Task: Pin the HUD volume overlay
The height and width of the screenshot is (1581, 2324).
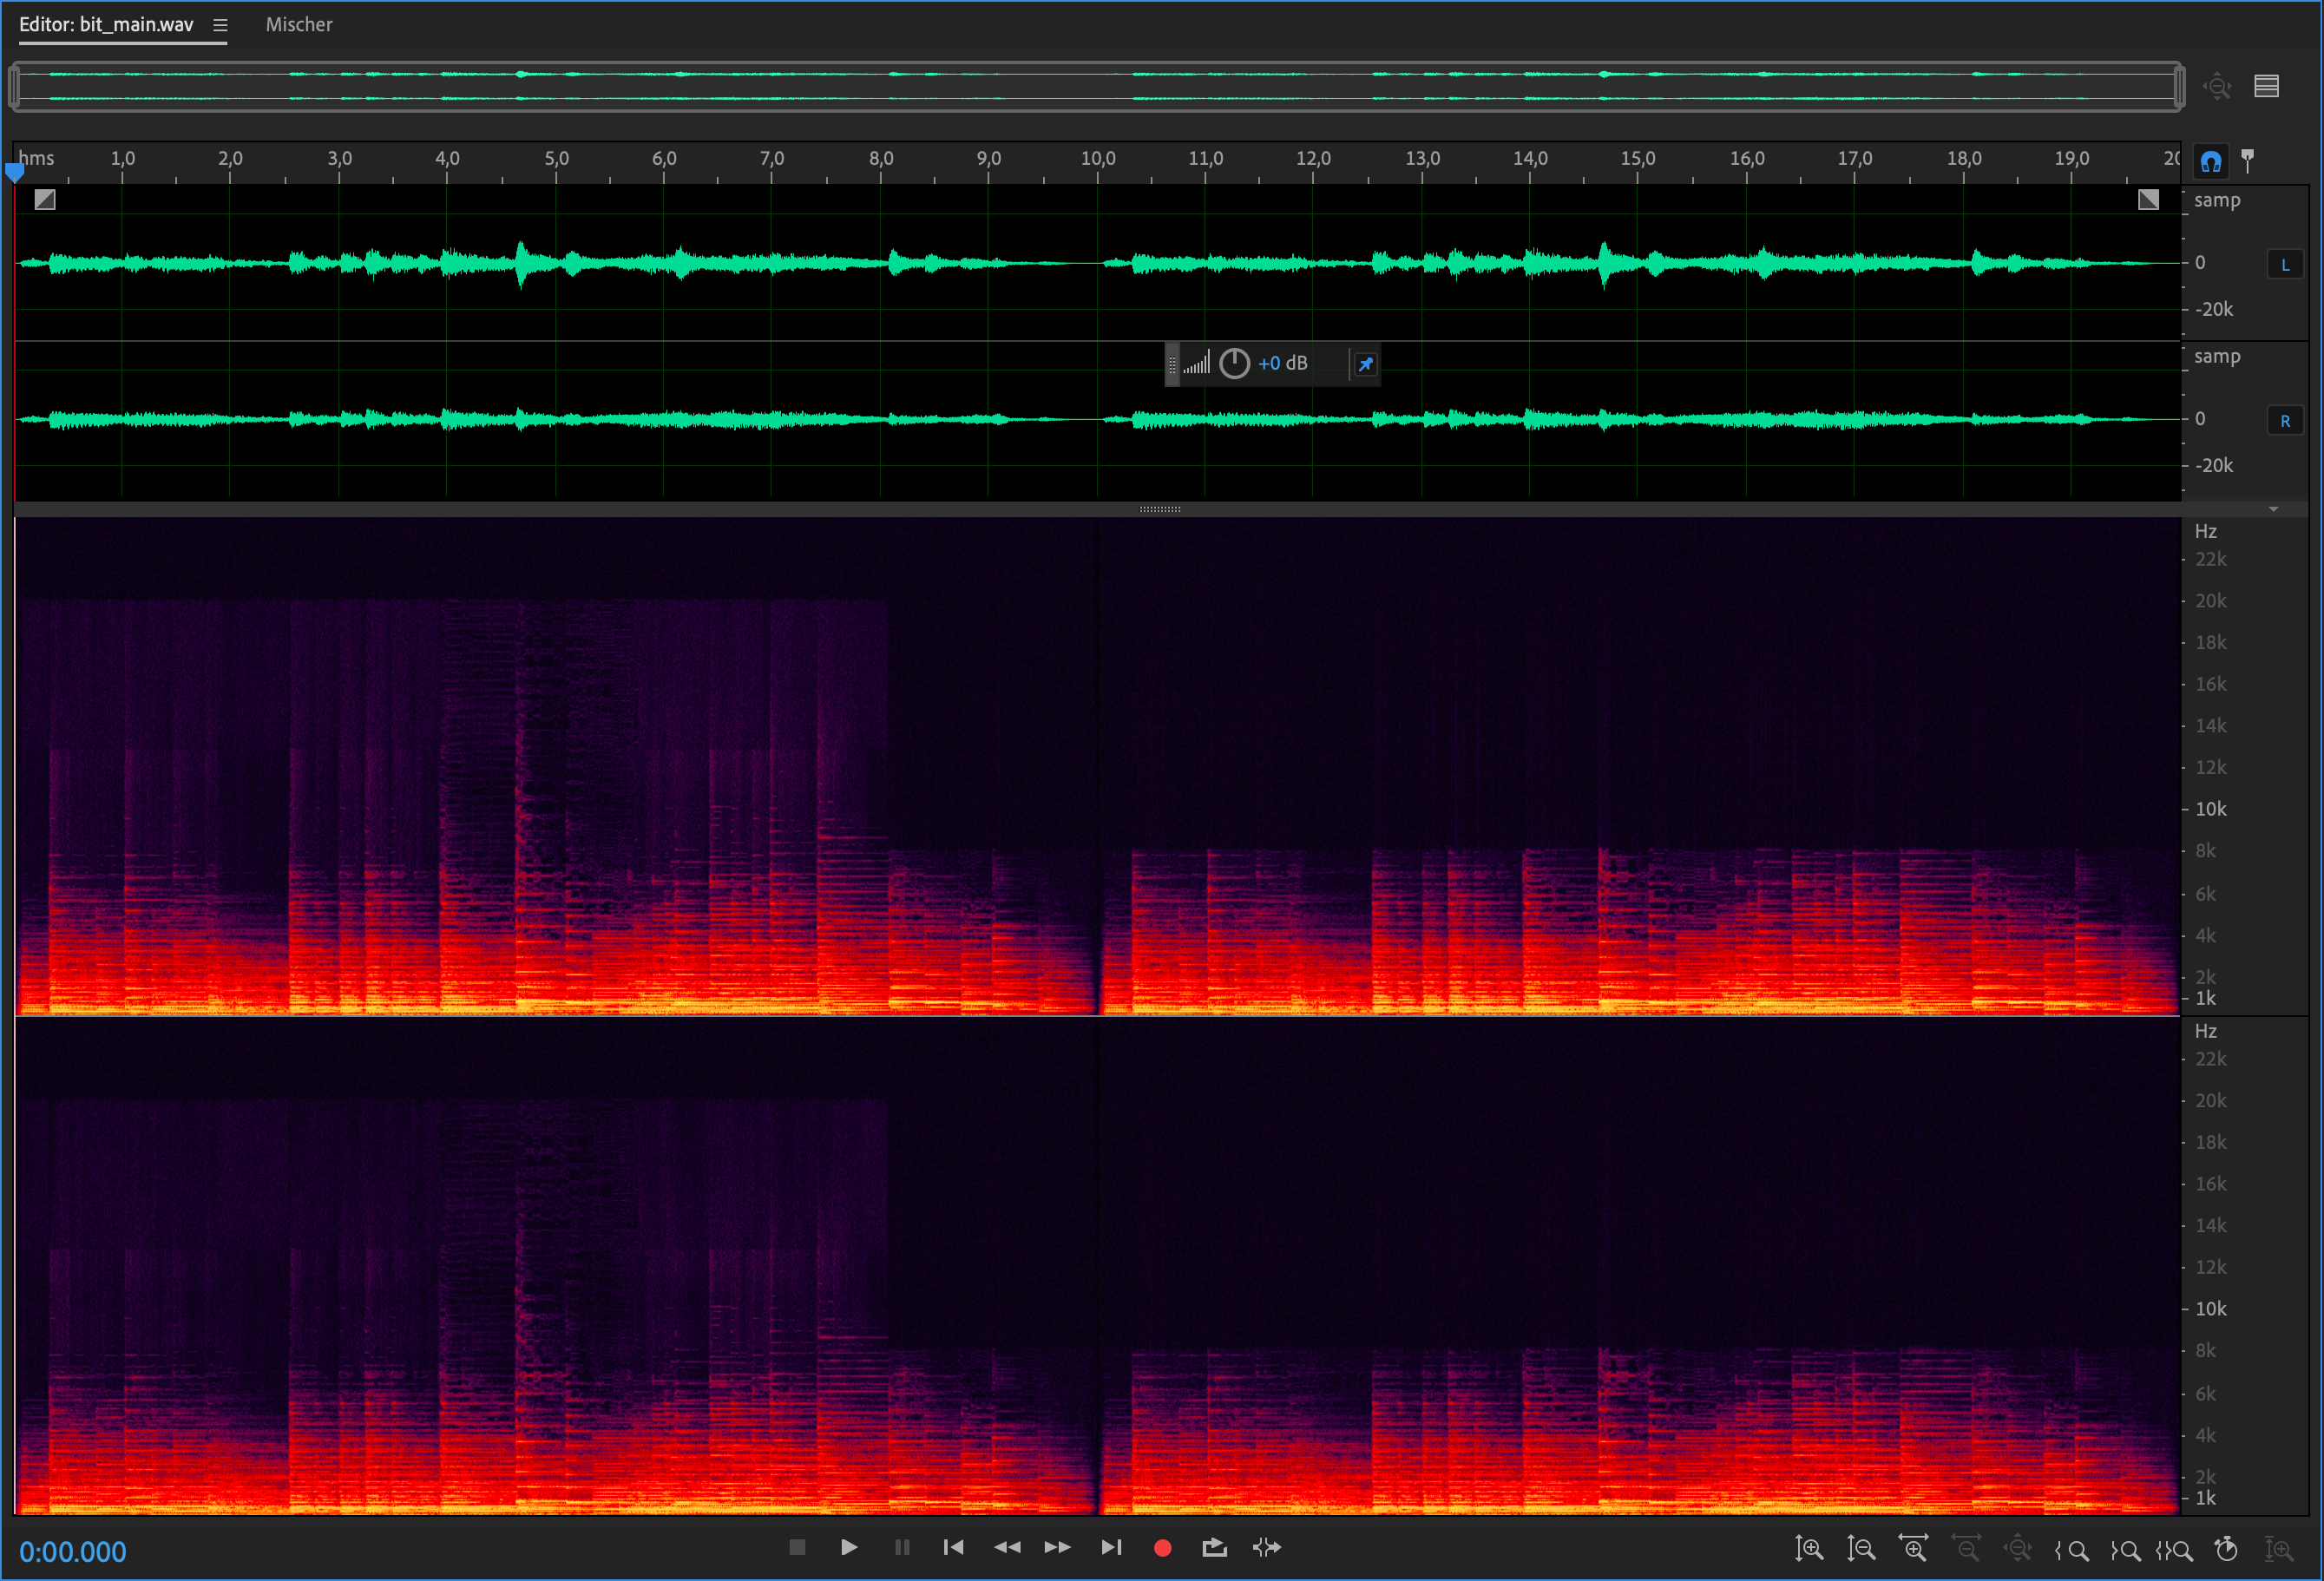Action: [x=1365, y=364]
